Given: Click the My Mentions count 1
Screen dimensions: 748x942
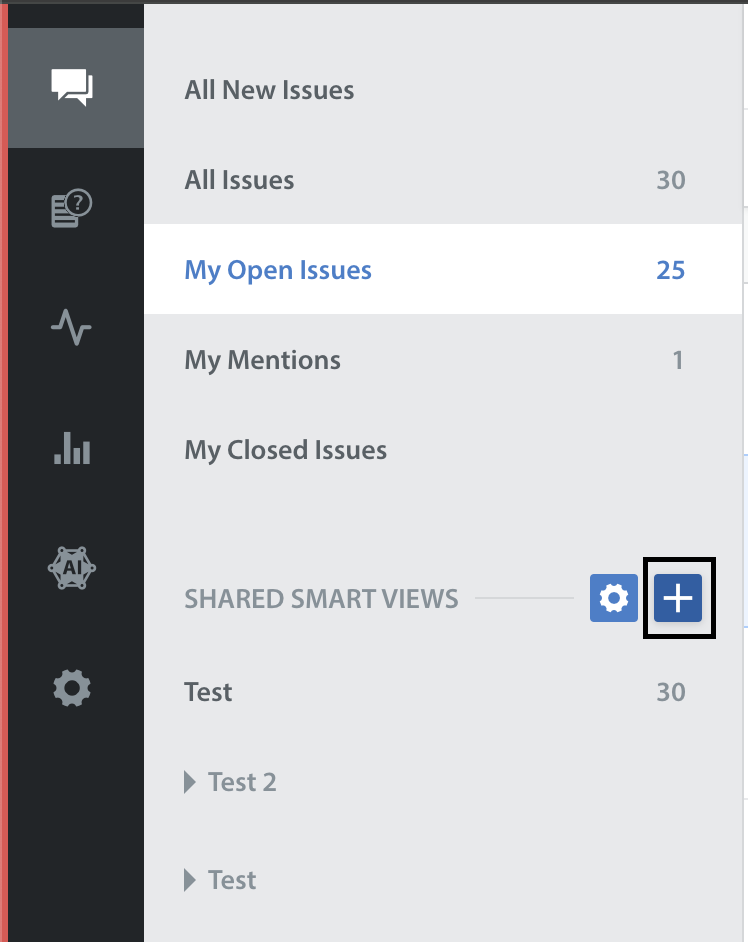Looking at the screenshot, I should click(x=677, y=360).
